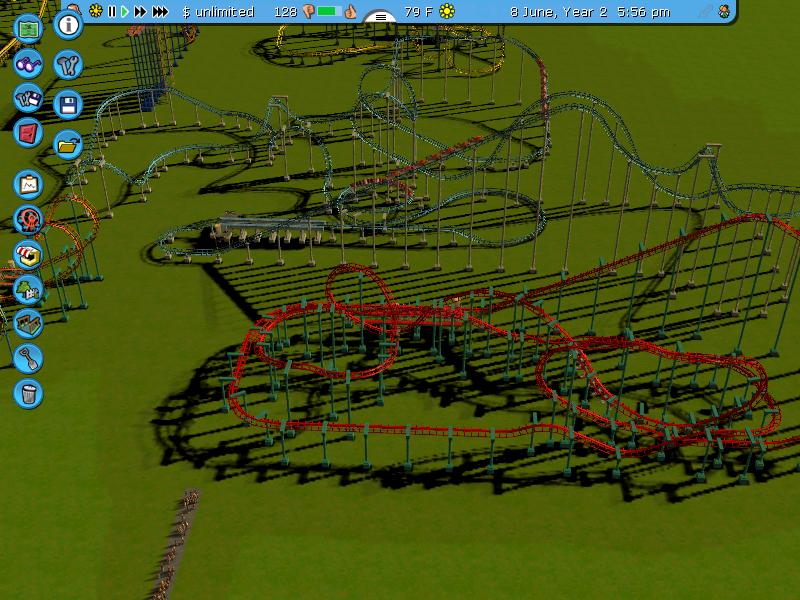Open the clipboard graph finances icon
The height and width of the screenshot is (600, 800).
(x=28, y=184)
